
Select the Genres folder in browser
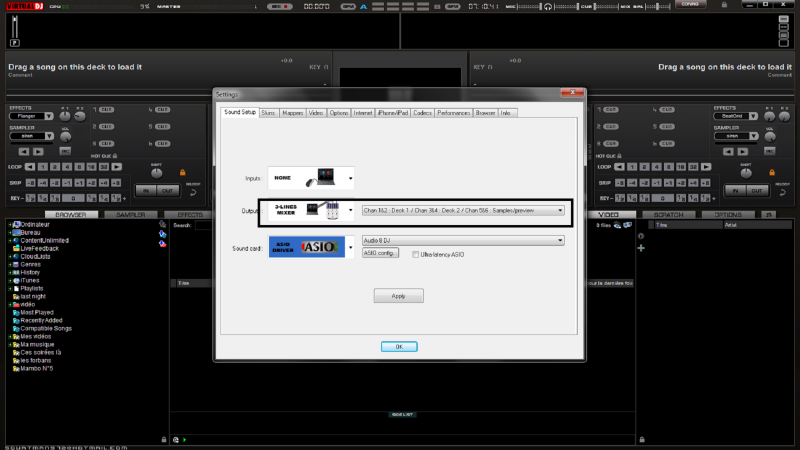coord(30,265)
